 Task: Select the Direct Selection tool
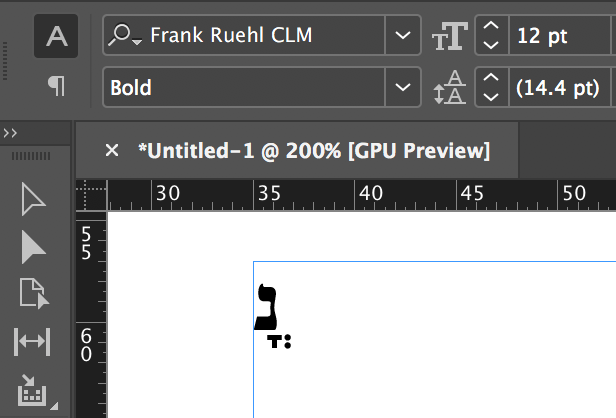tap(33, 247)
